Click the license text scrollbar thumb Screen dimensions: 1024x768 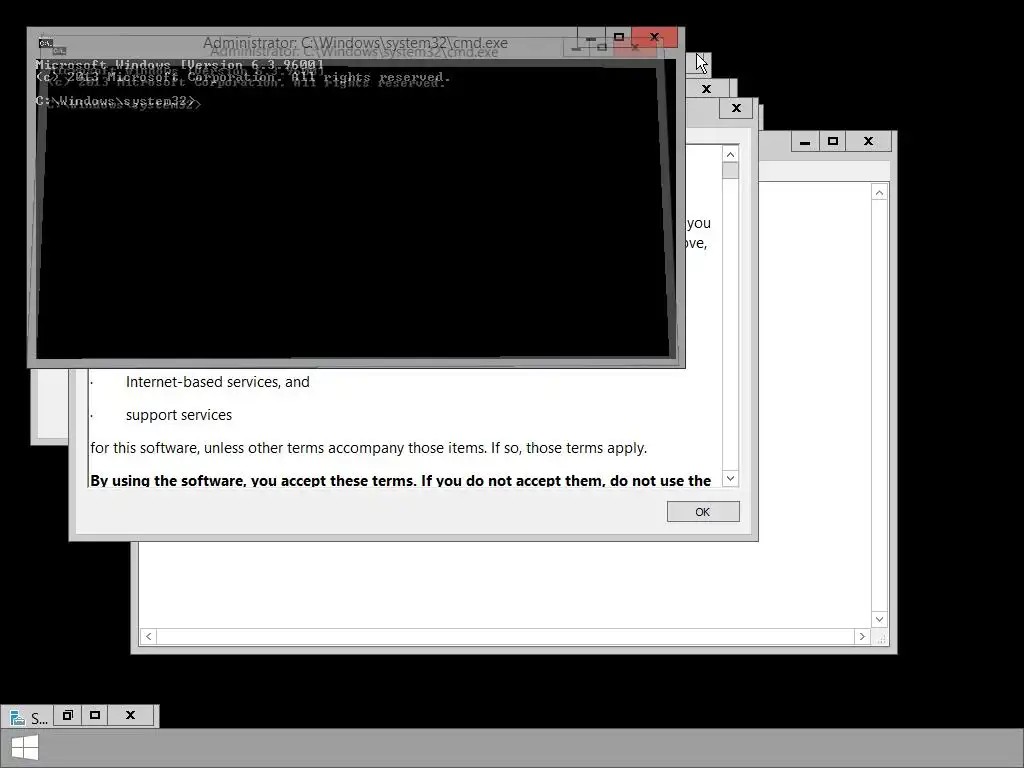coord(730,170)
